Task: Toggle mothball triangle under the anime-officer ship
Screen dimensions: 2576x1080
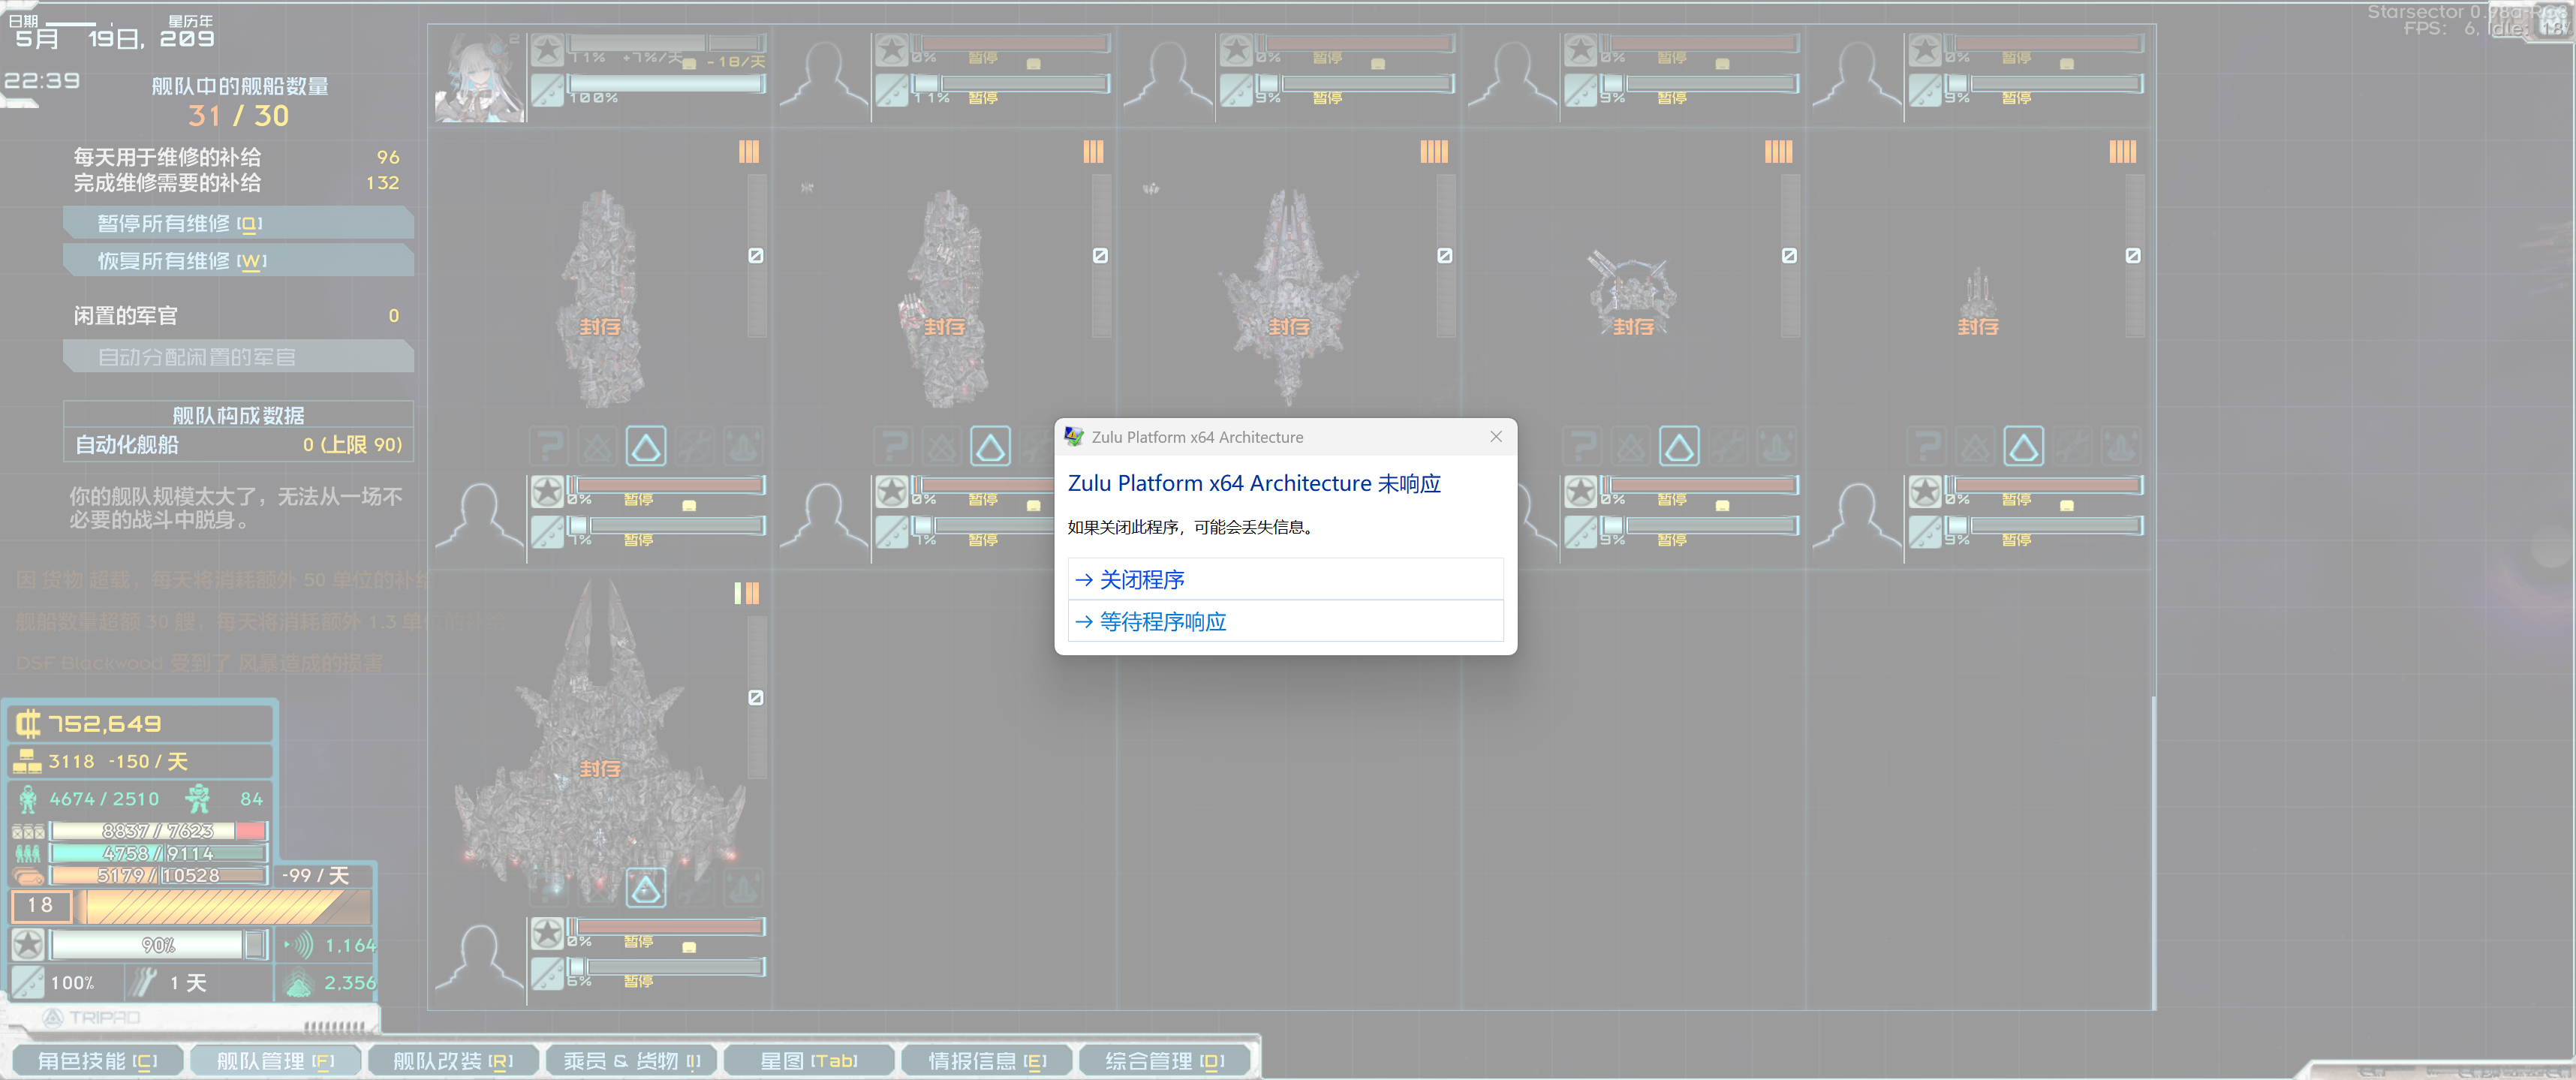Action: 646,446
